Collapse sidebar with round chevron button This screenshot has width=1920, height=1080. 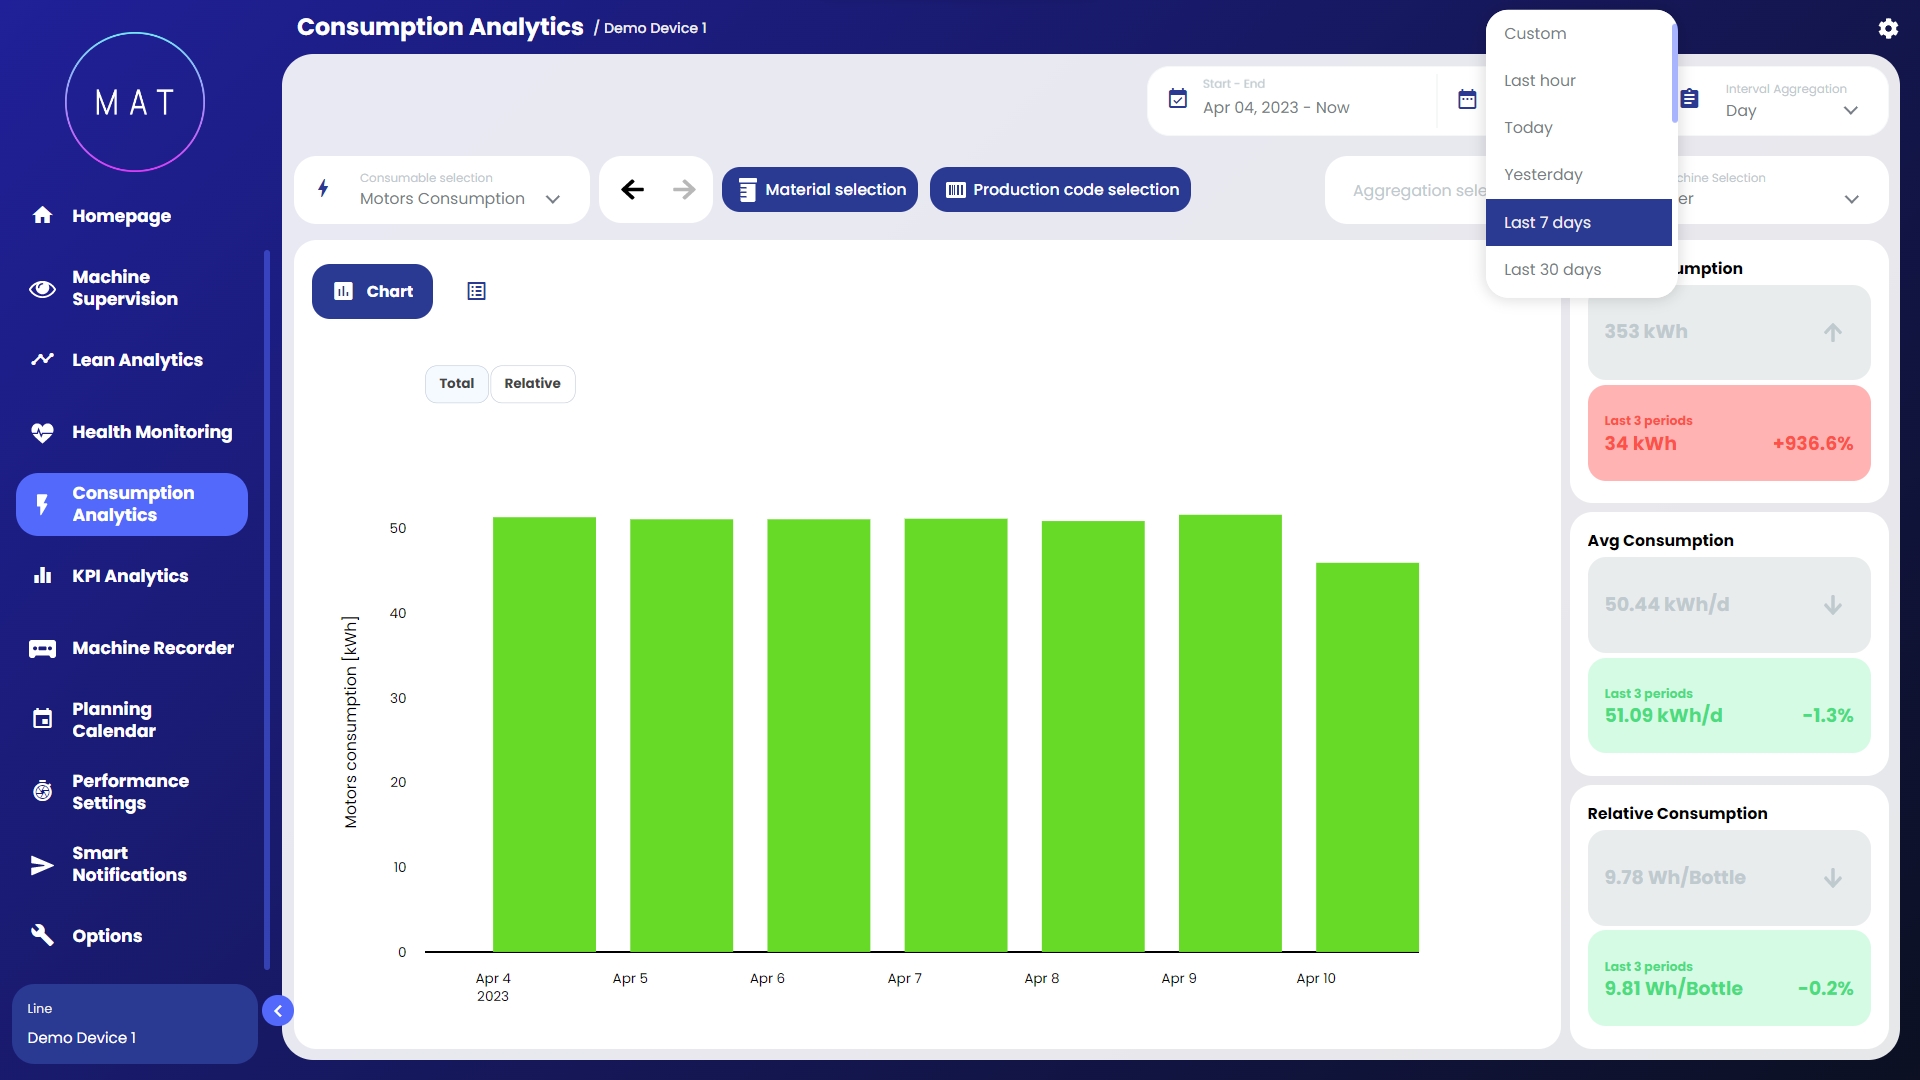pos(278,1011)
